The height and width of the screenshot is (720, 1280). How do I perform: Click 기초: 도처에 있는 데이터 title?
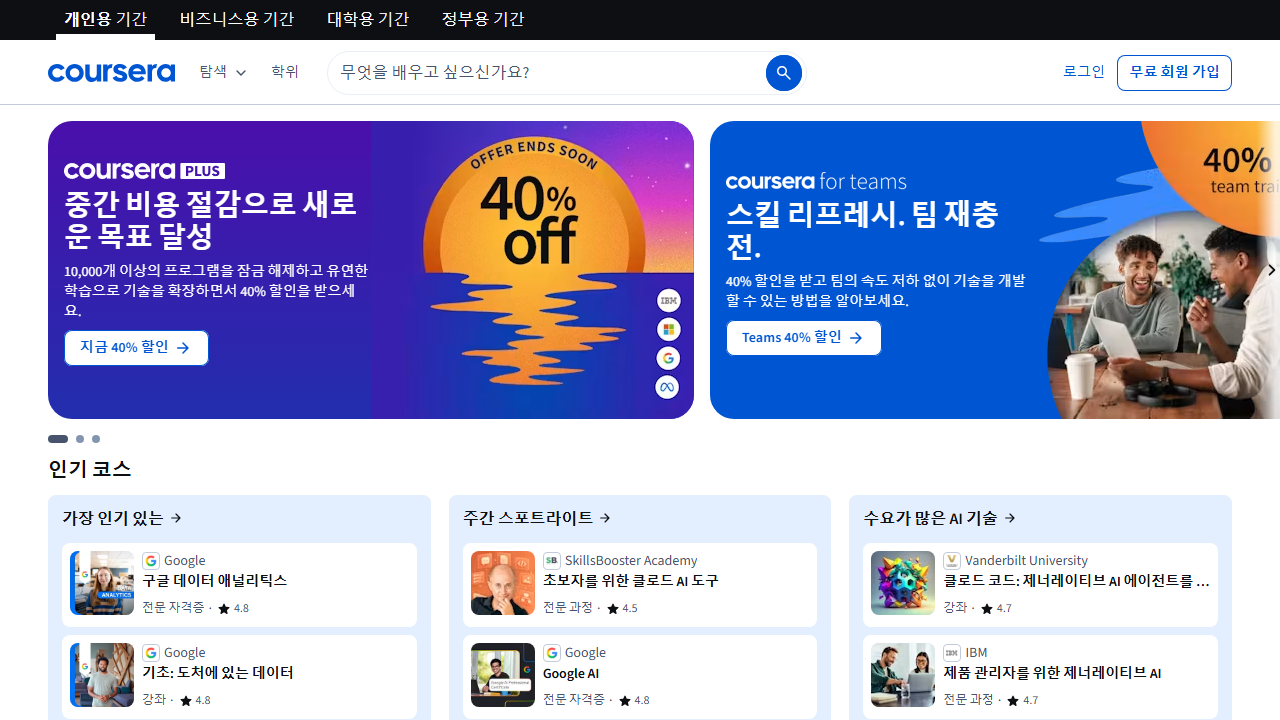pos(218,673)
